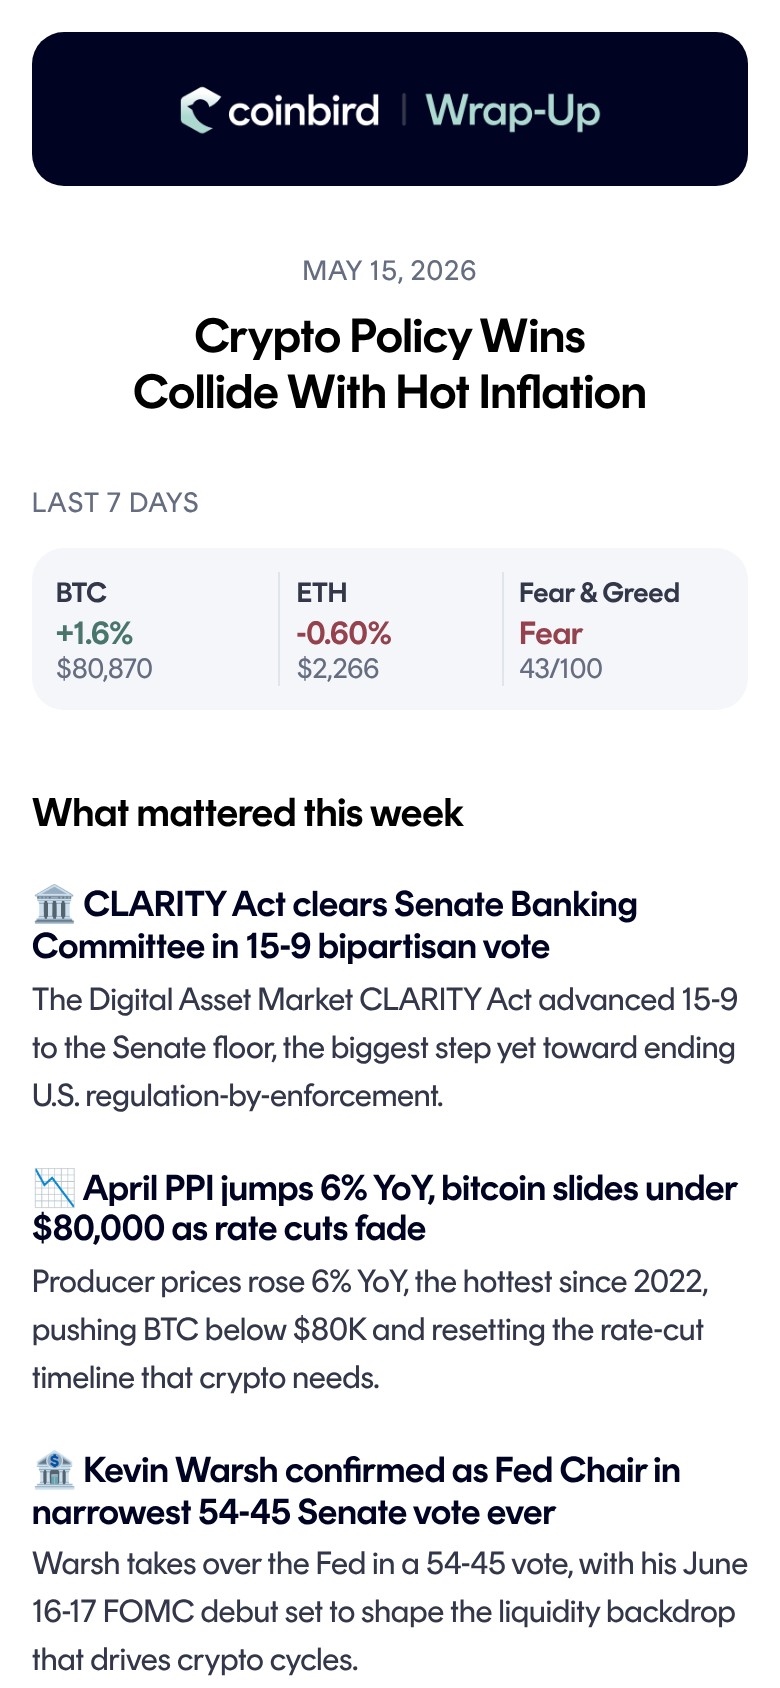Click the -0.60% ETH change value
The image size is (780, 1688).
click(343, 633)
